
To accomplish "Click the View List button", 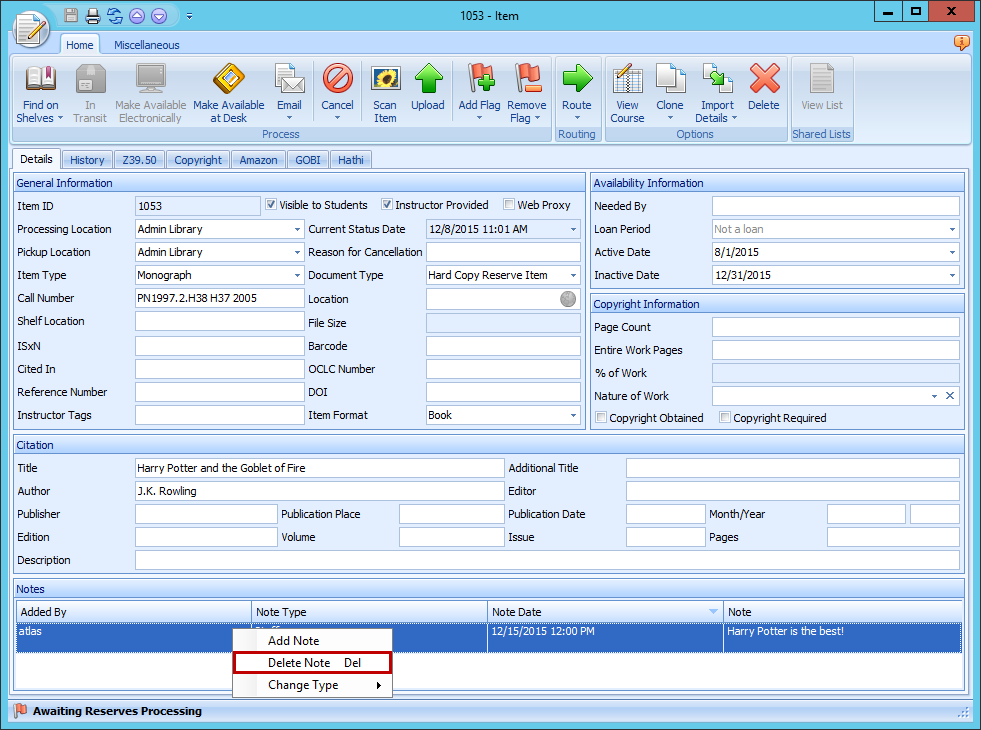I will pyautogui.click(x=821, y=90).
